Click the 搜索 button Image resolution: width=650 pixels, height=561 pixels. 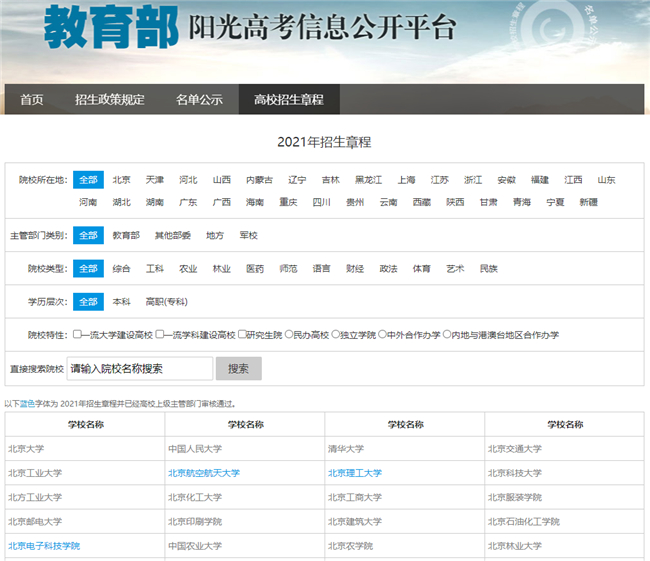(x=239, y=368)
